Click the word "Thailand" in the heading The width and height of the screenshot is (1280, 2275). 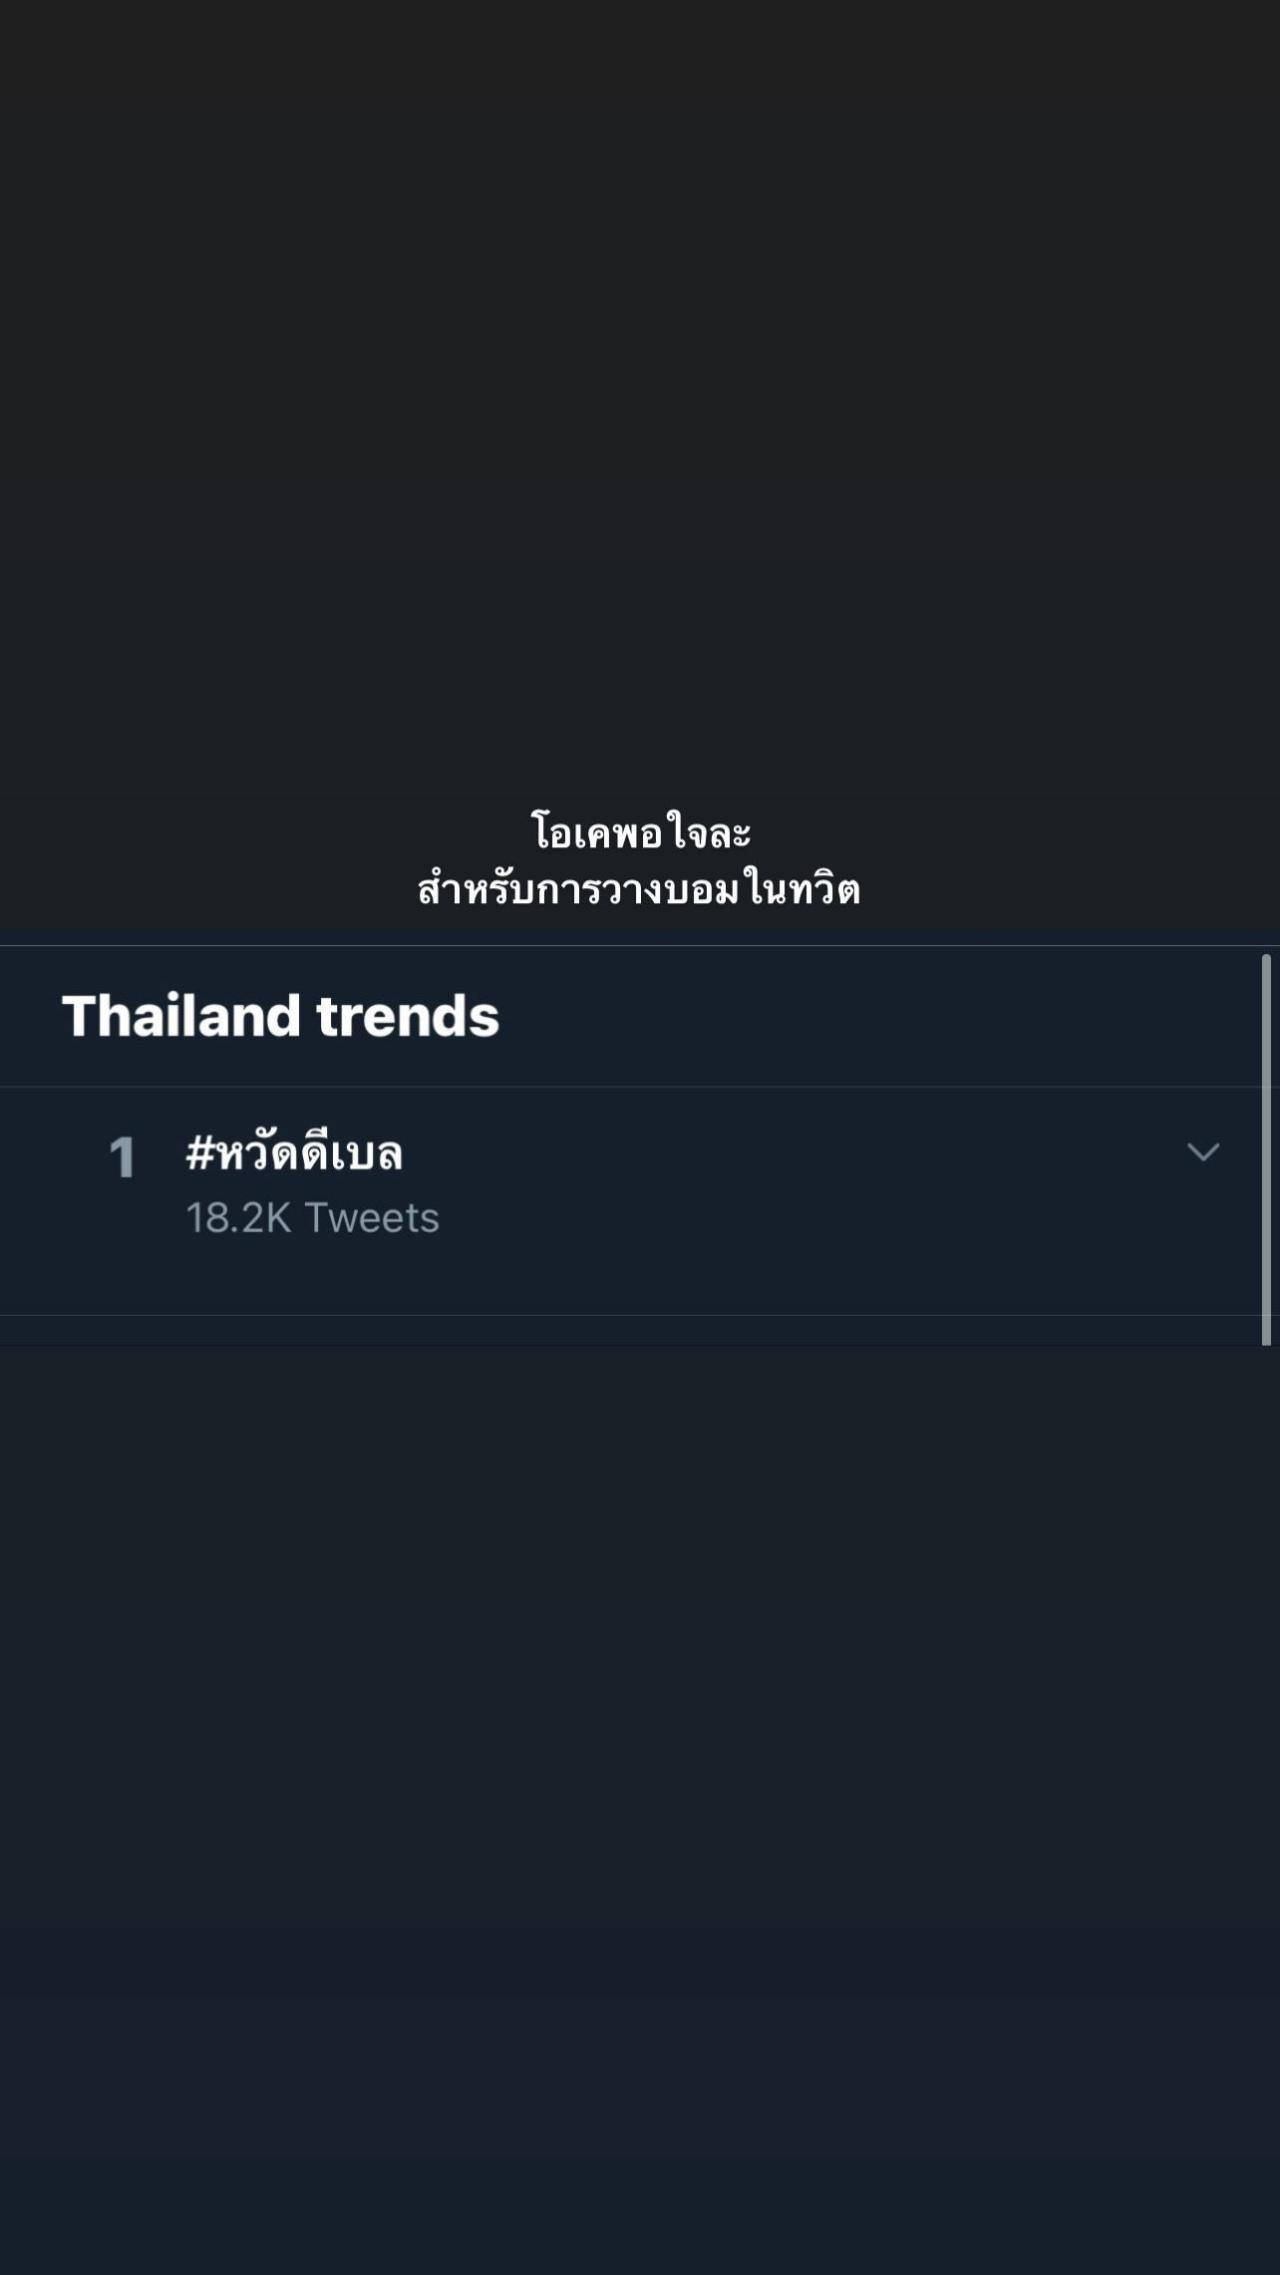[181, 1016]
